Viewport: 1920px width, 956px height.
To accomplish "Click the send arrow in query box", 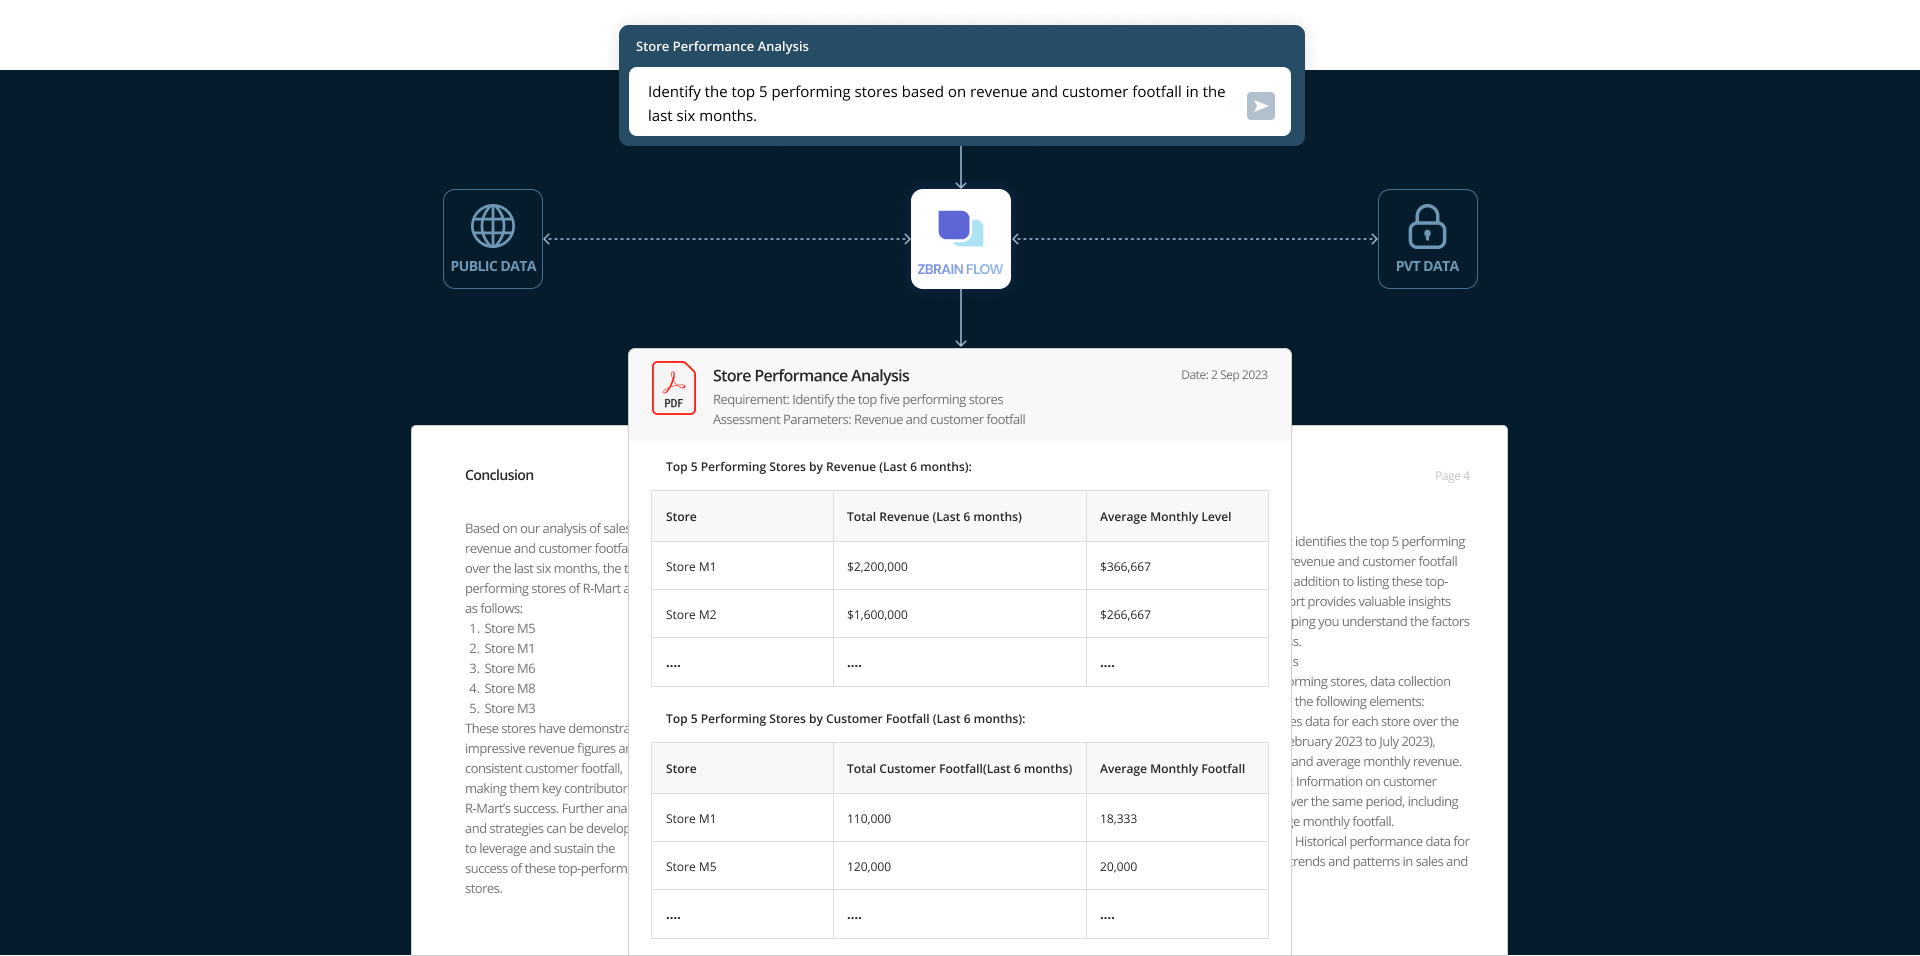I will coord(1260,105).
